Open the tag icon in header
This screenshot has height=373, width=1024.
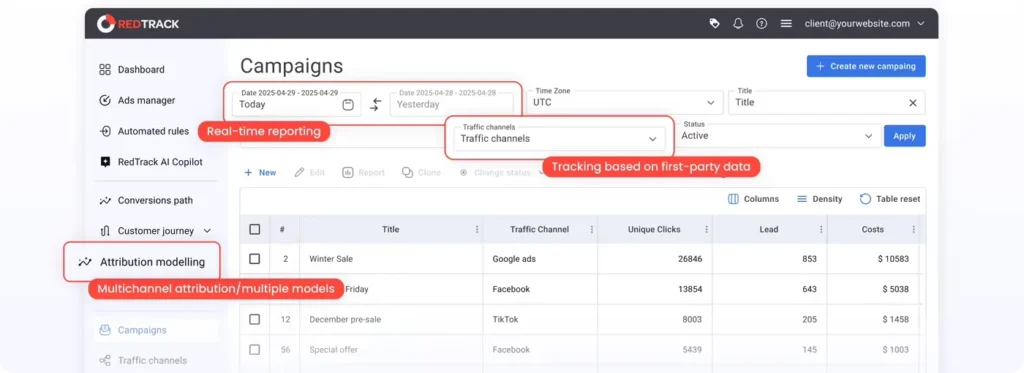point(714,24)
